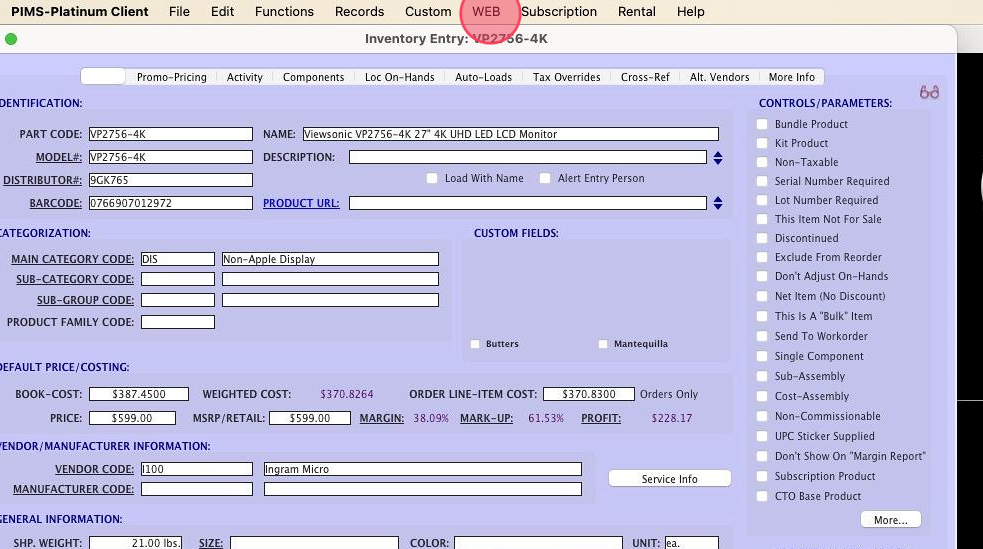Open the PIMS-Platinum Client app menu

tap(80, 11)
